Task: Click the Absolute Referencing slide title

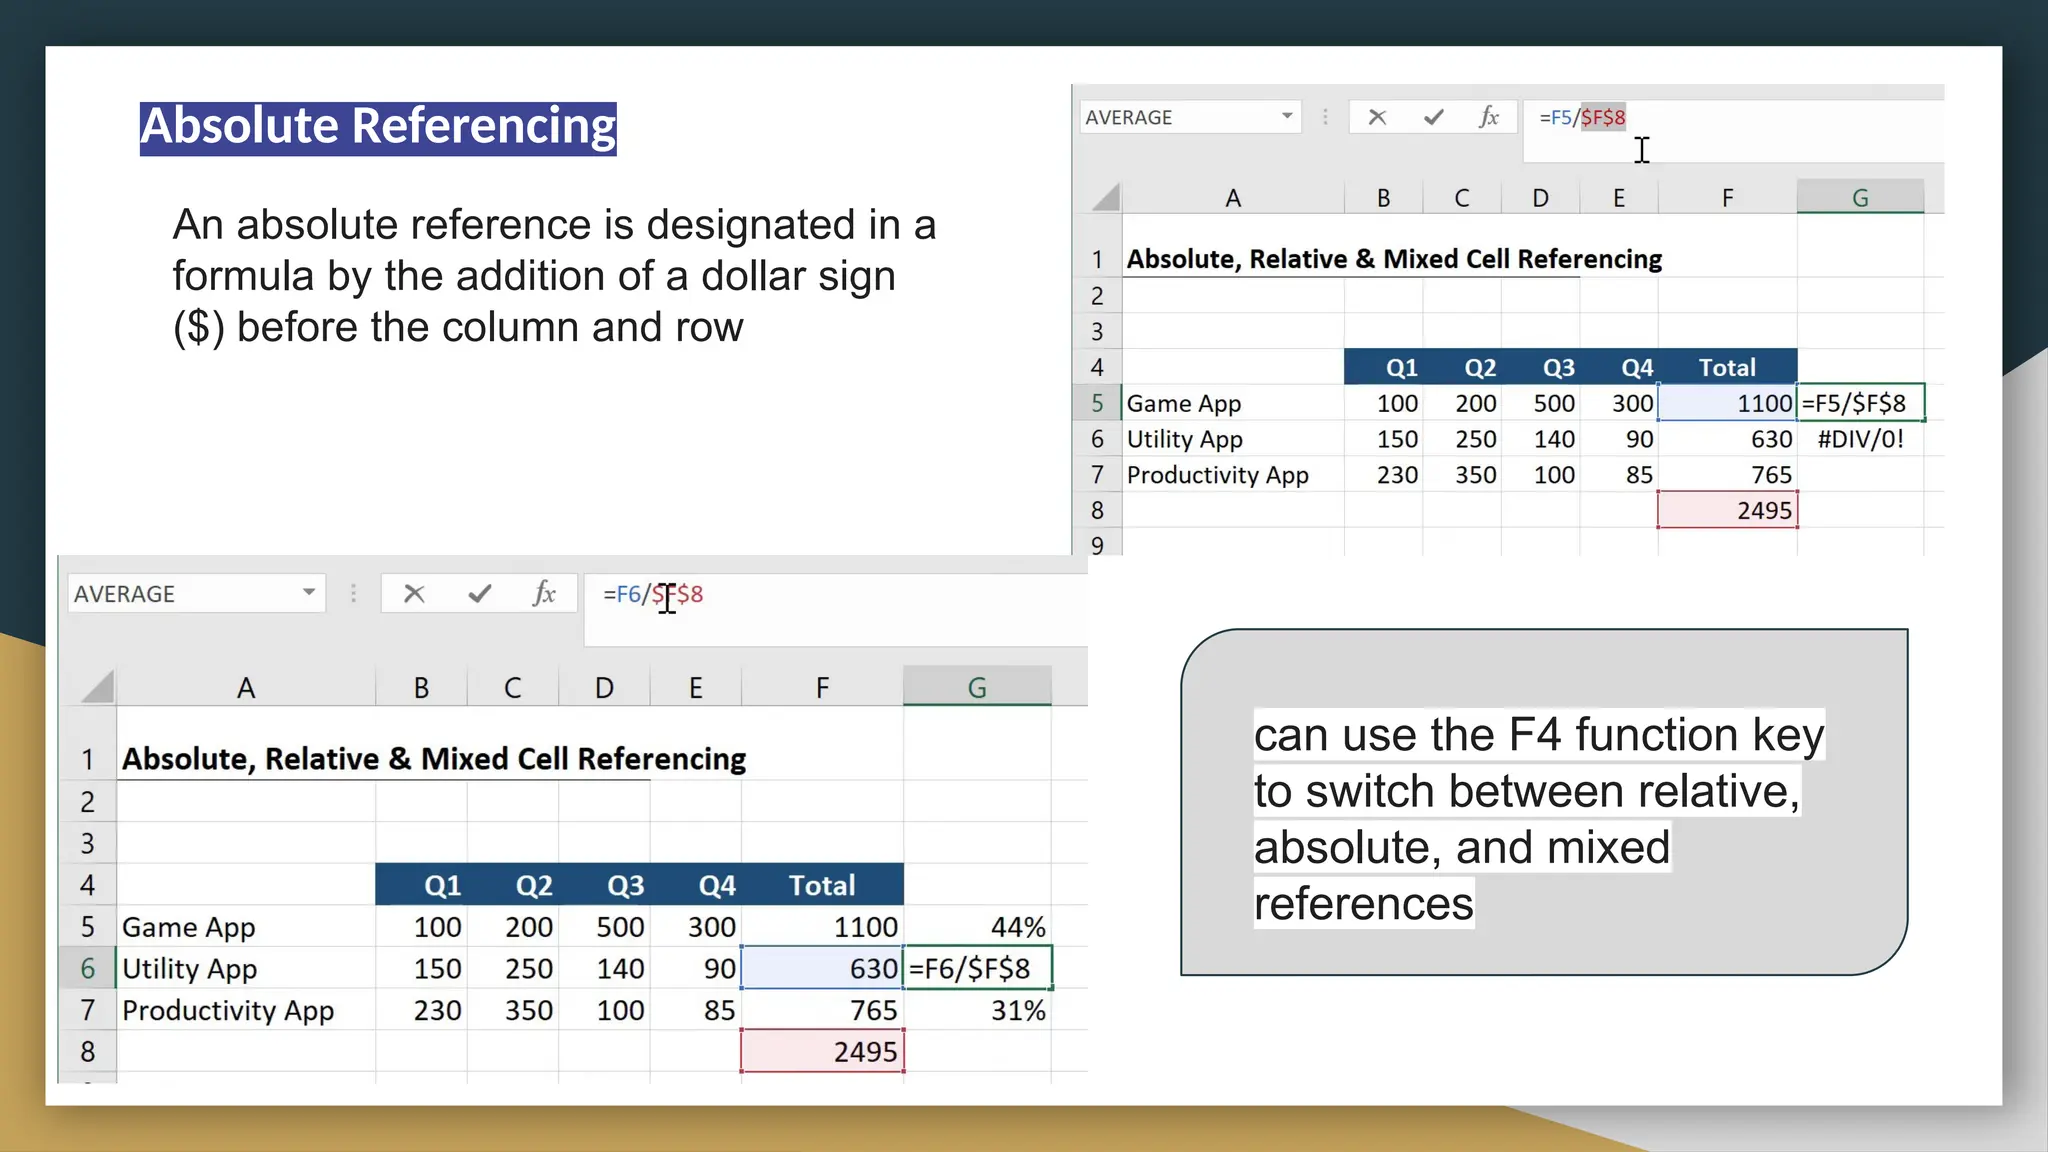Action: click(x=378, y=128)
